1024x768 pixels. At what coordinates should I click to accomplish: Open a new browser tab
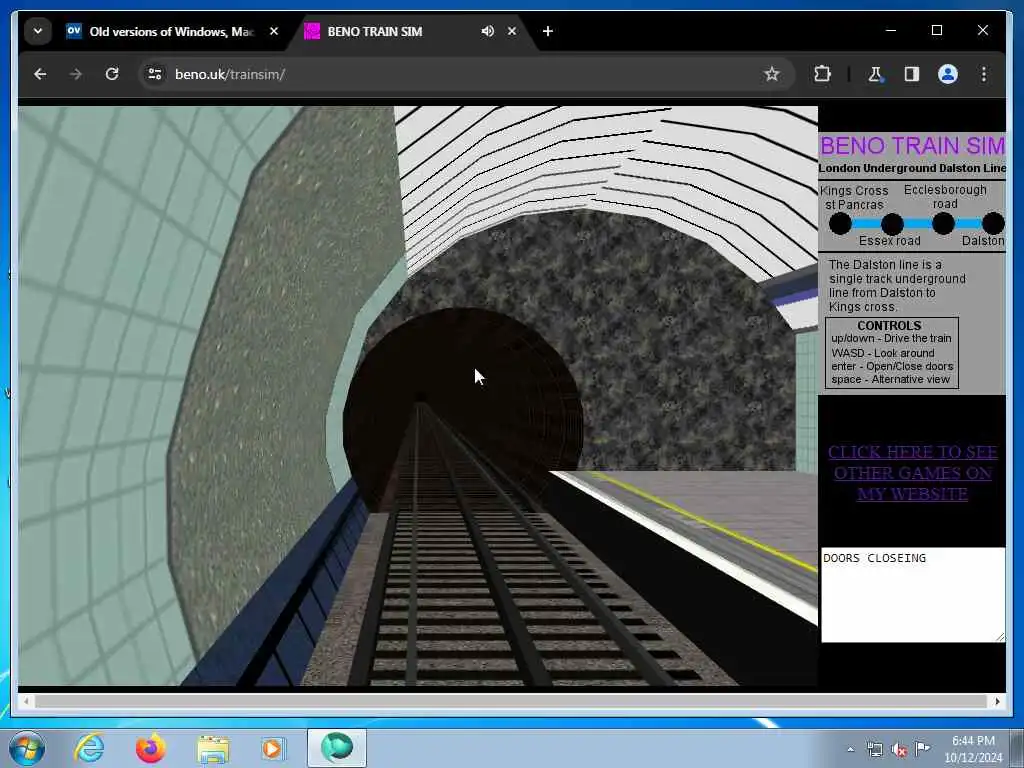pyautogui.click(x=548, y=31)
